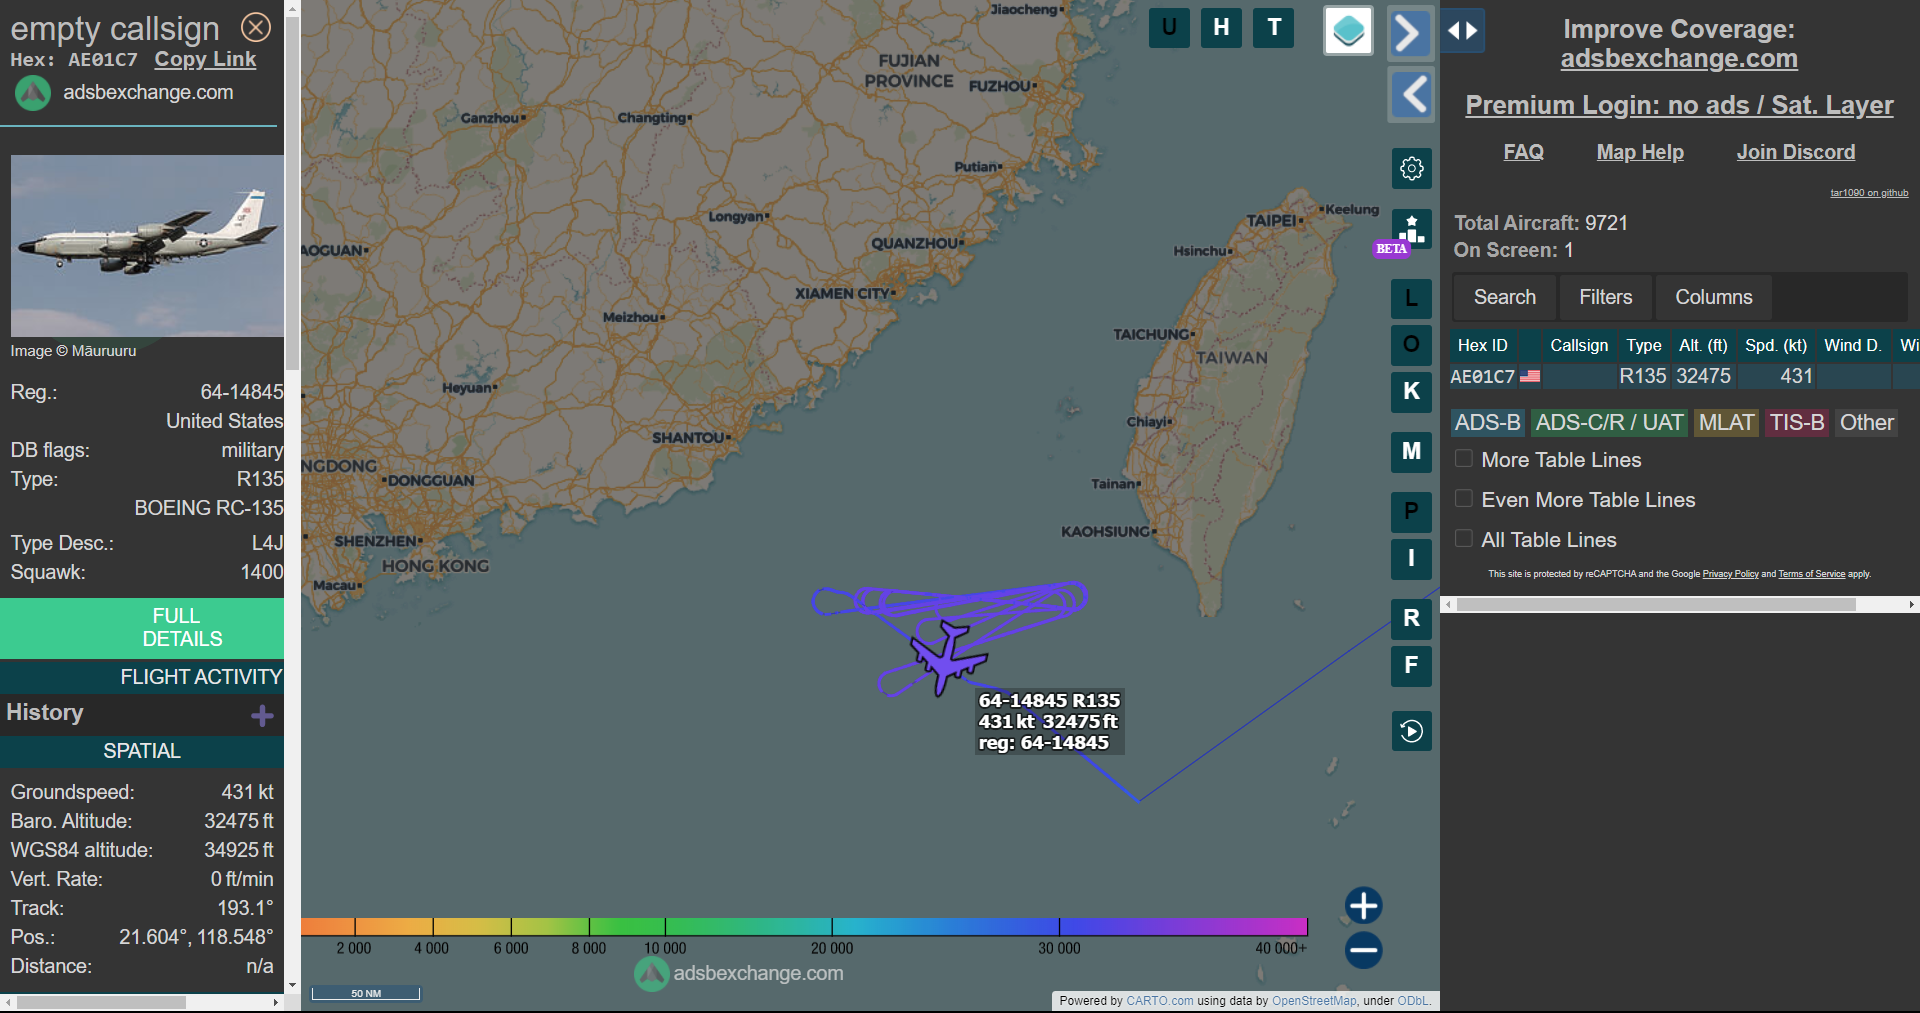Open map settings gear

click(x=1411, y=168)
